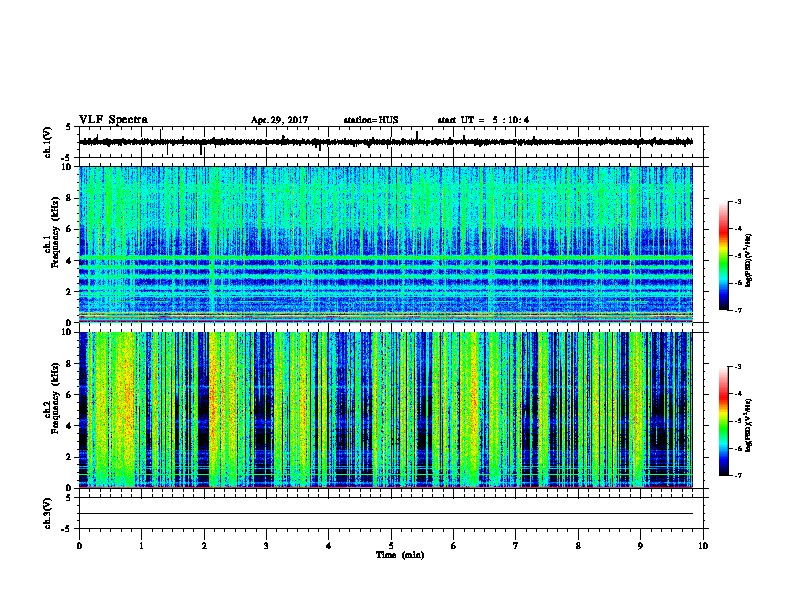
Task: Click time axis tick label "2"
Action: 204,546
